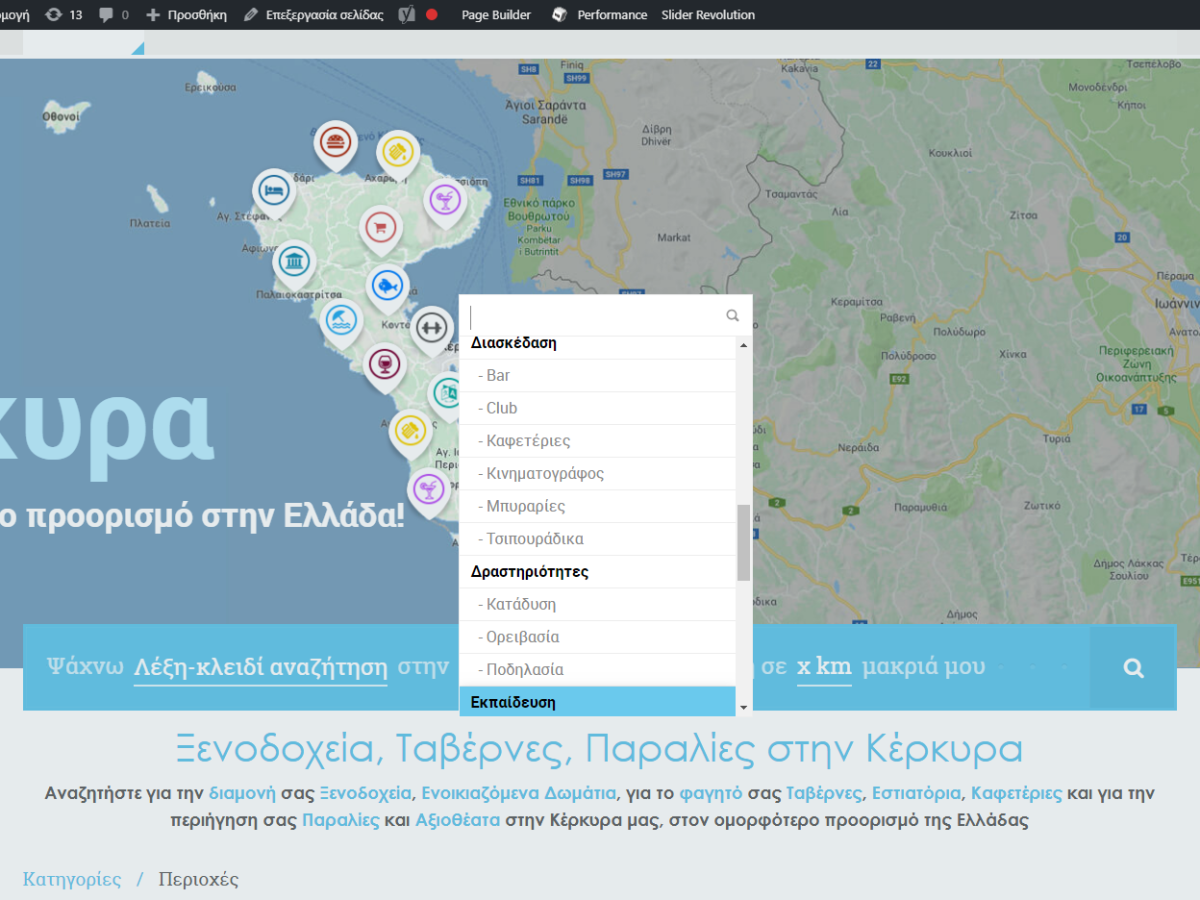Screen dimensions: 1200x900
Task: Click the dumbbell gym map marker
Action: [x=432, y=328]
